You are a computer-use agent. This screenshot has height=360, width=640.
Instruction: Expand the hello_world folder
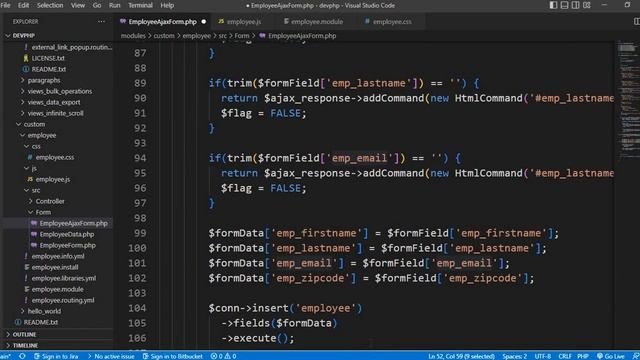tap(44, 311)
